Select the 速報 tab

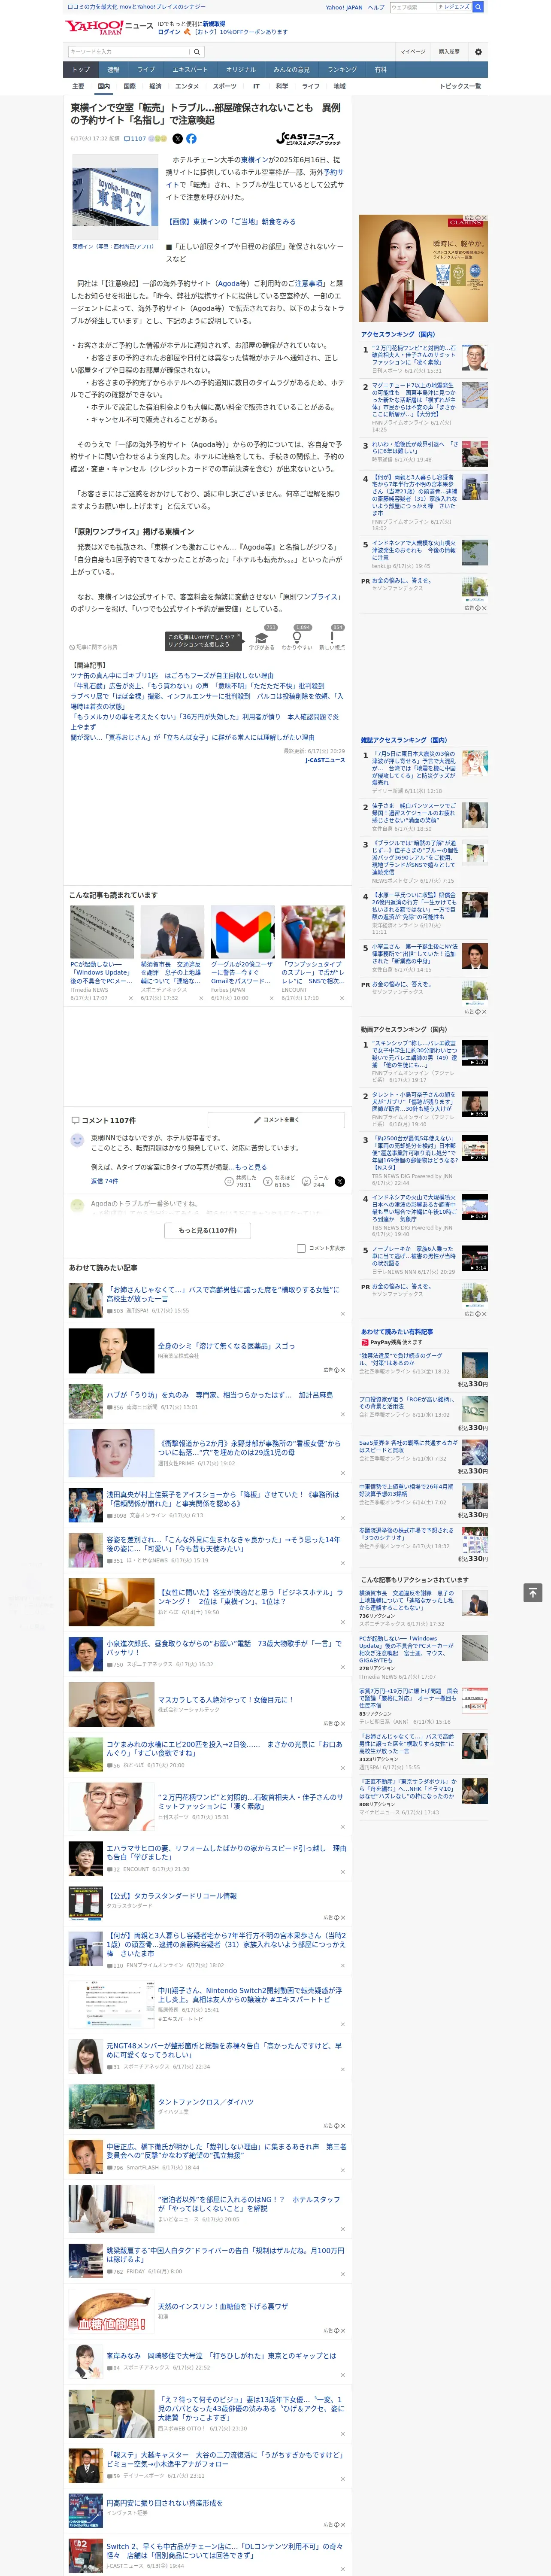113,70
